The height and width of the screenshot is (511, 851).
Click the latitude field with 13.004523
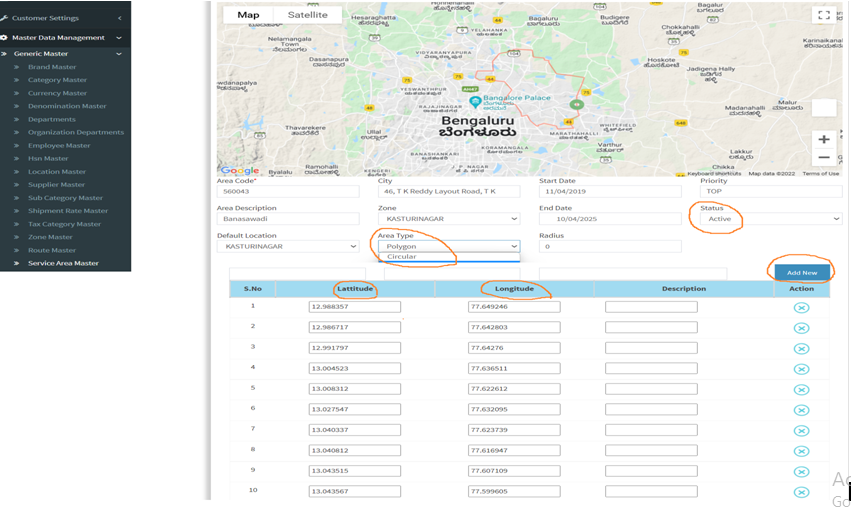(x=355, y=368)
